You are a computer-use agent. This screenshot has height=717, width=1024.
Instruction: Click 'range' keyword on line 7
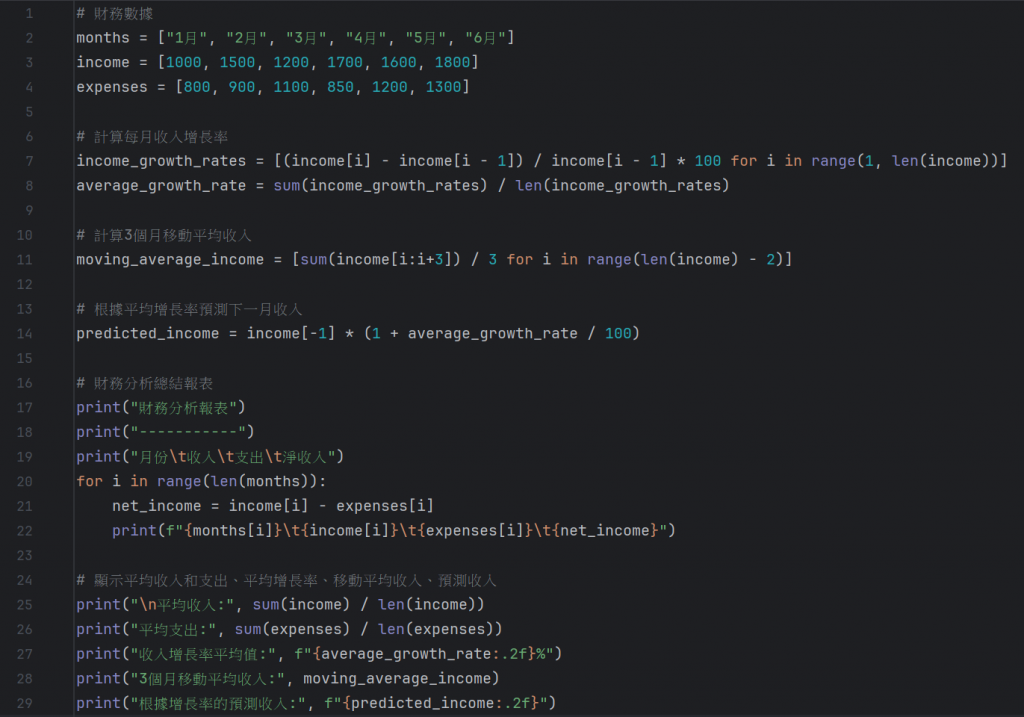pos(833,161)
